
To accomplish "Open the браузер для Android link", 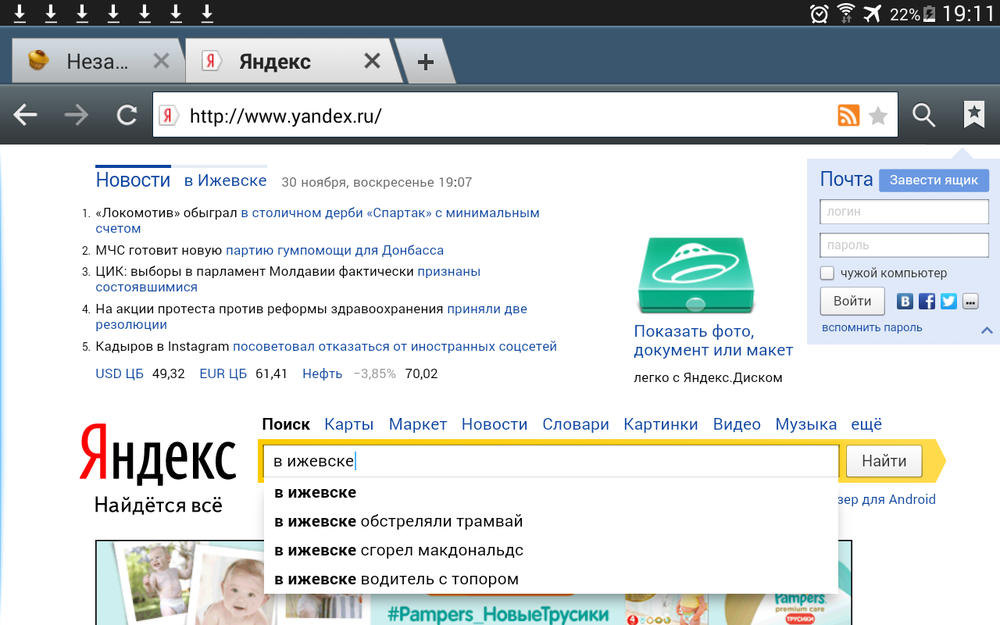I will click(x=886, y=499).
